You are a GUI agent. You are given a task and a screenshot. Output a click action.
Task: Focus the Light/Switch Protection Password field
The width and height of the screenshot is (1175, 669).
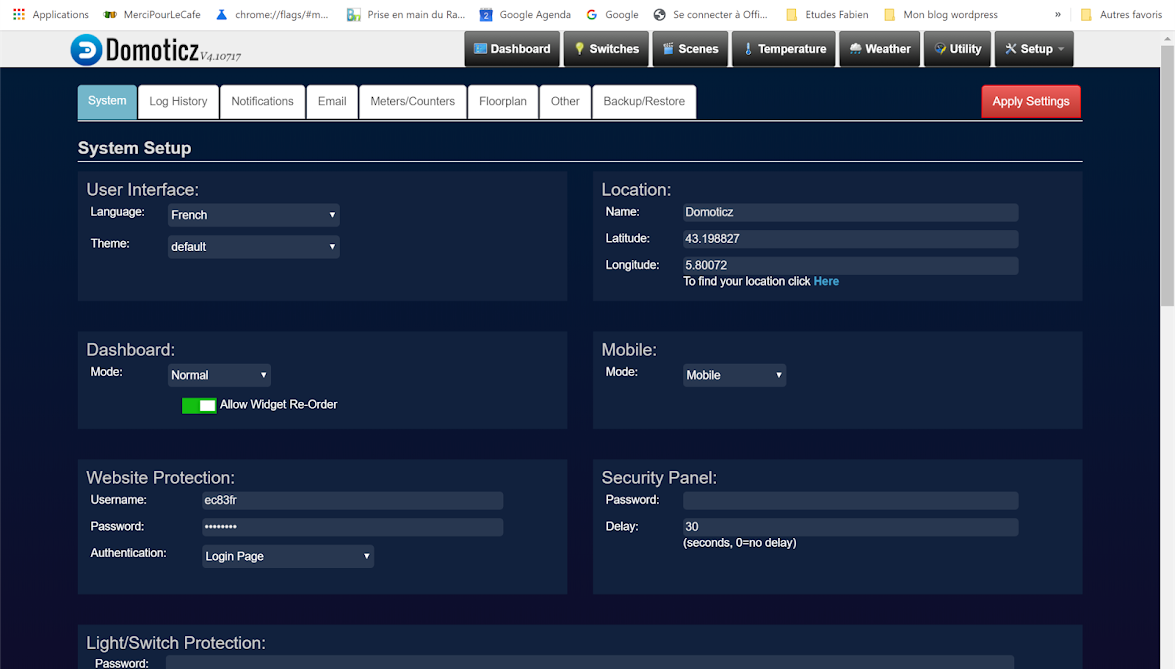[590, 662]
